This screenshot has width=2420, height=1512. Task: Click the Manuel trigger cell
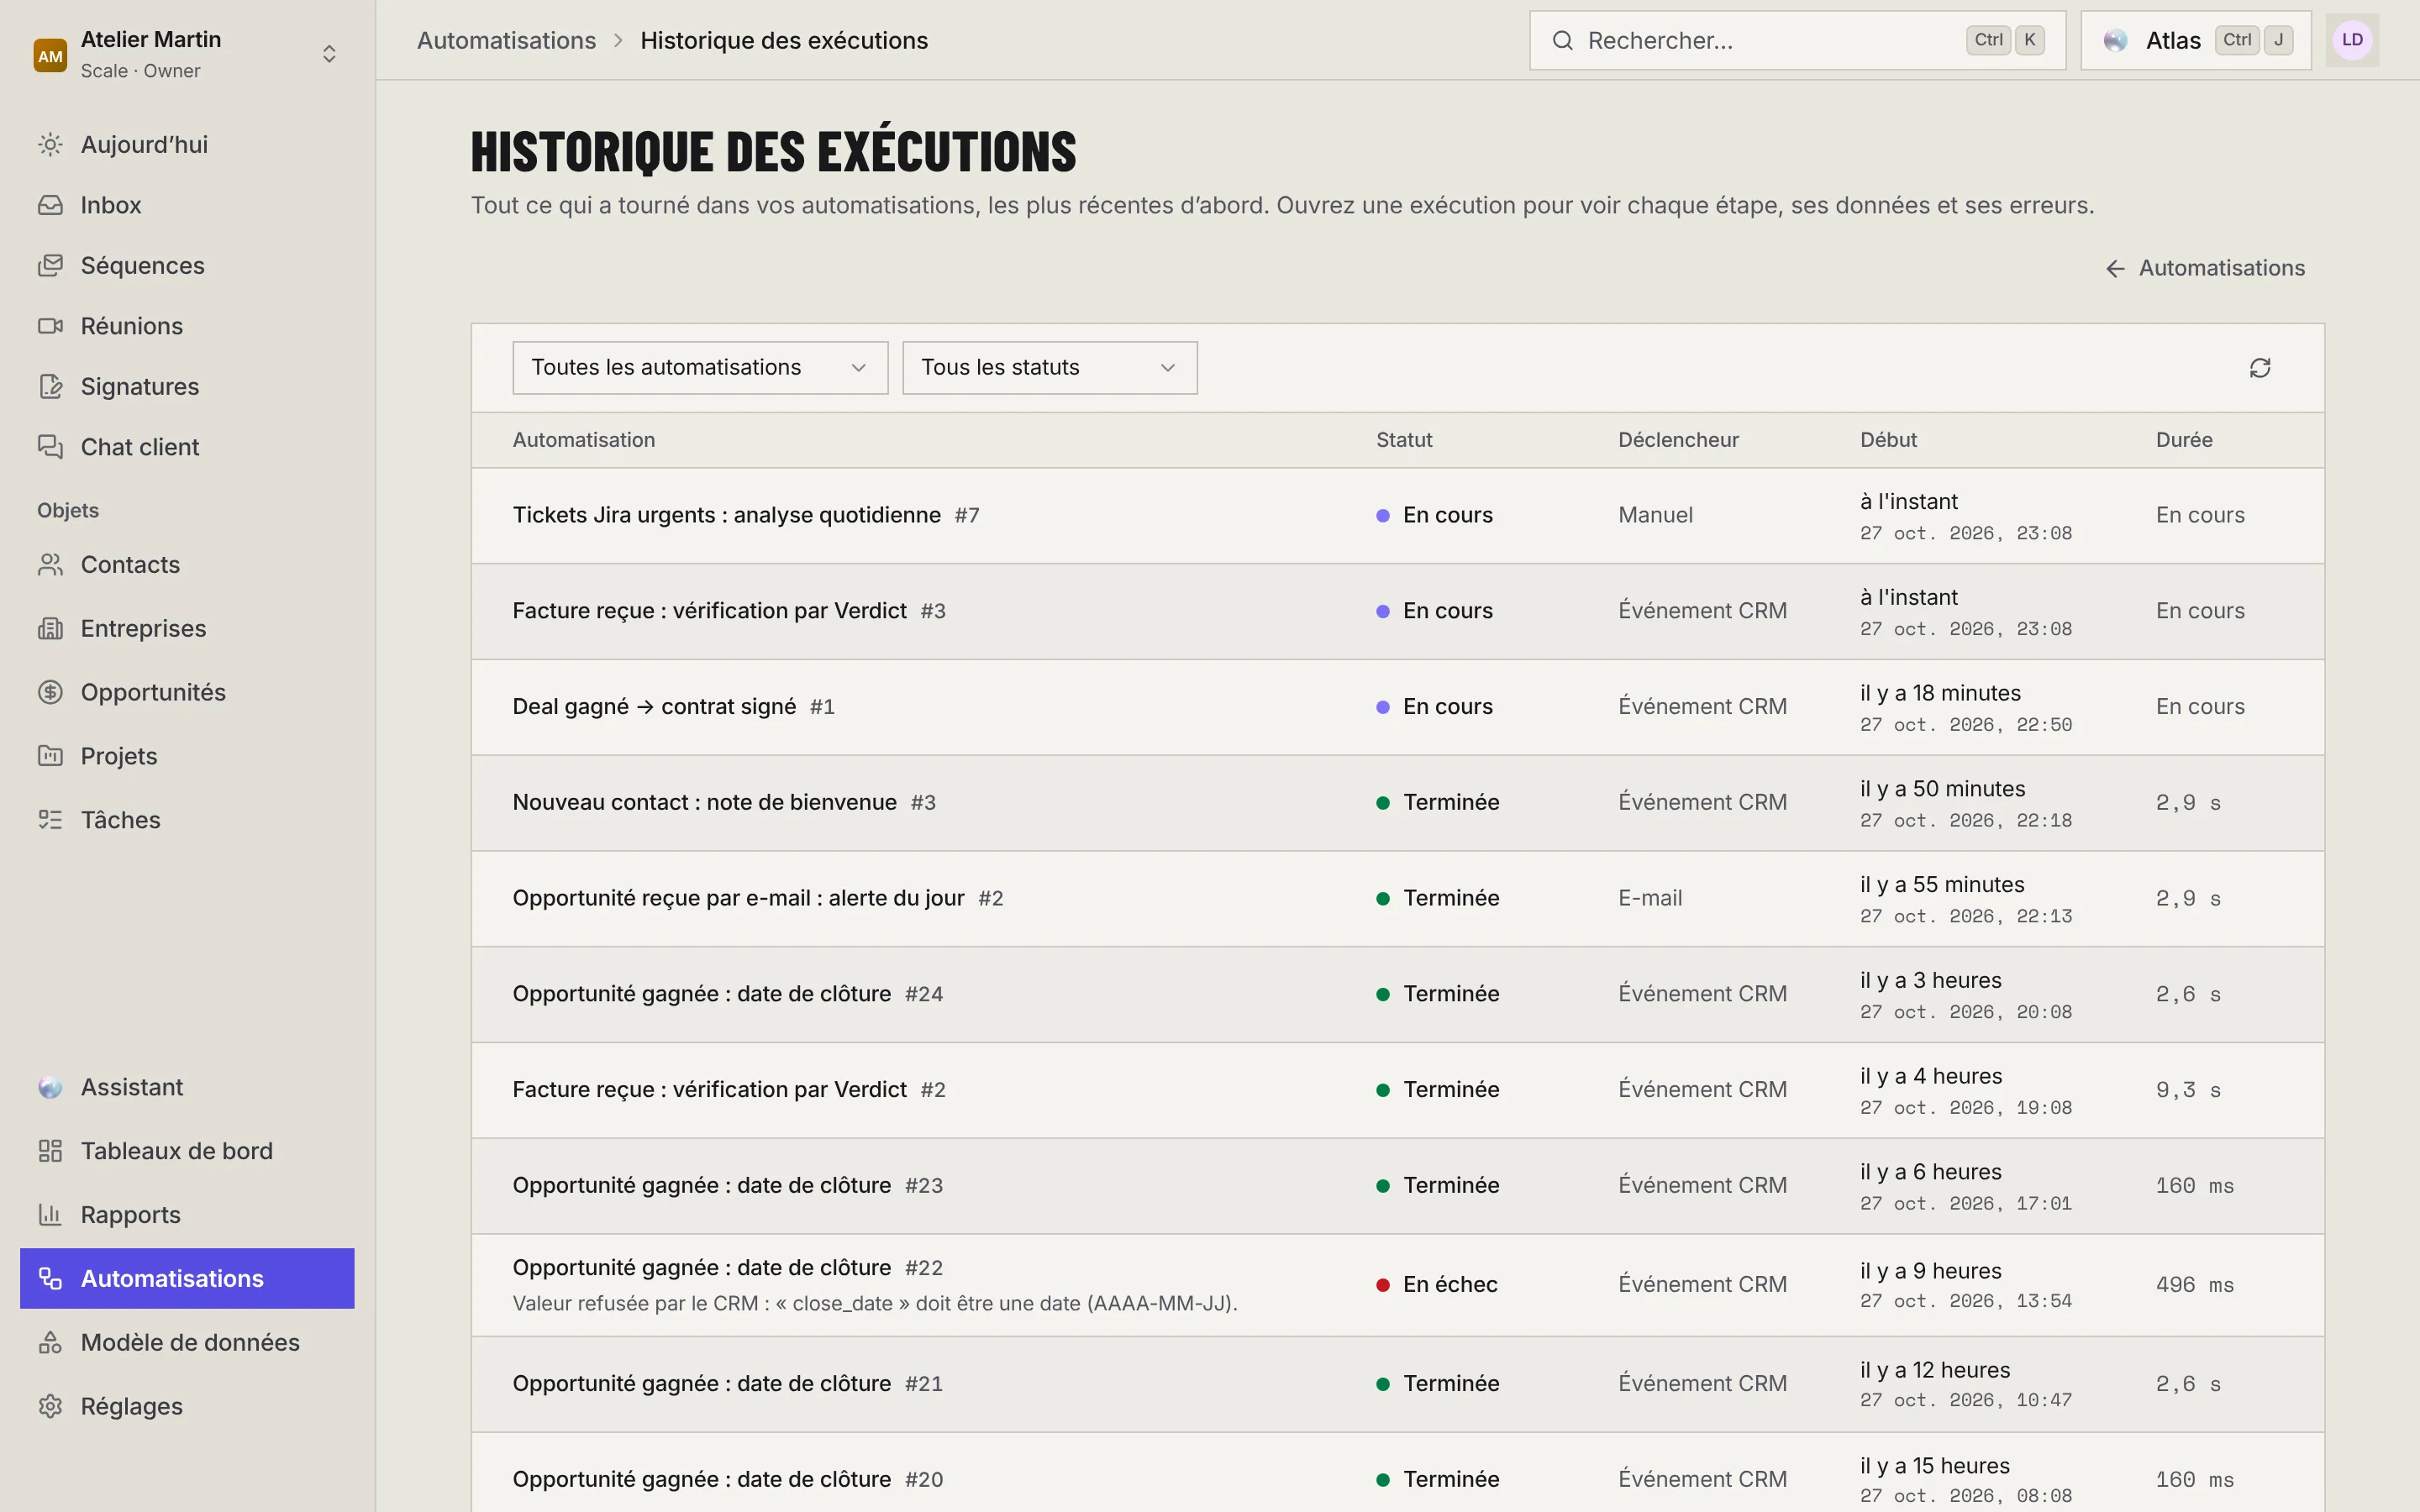tap(1655, 516)
